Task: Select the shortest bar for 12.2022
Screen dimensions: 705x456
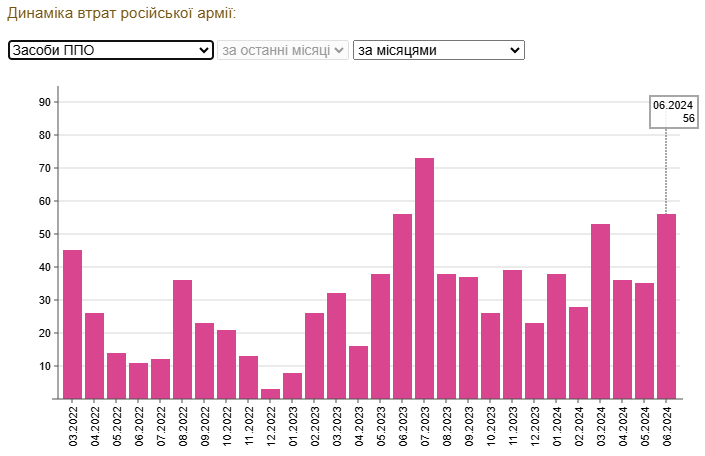Action: (x=270, y=393)
